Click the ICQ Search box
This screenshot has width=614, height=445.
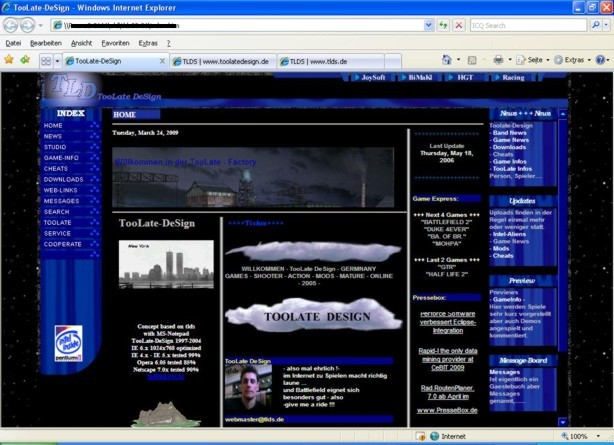528,25
